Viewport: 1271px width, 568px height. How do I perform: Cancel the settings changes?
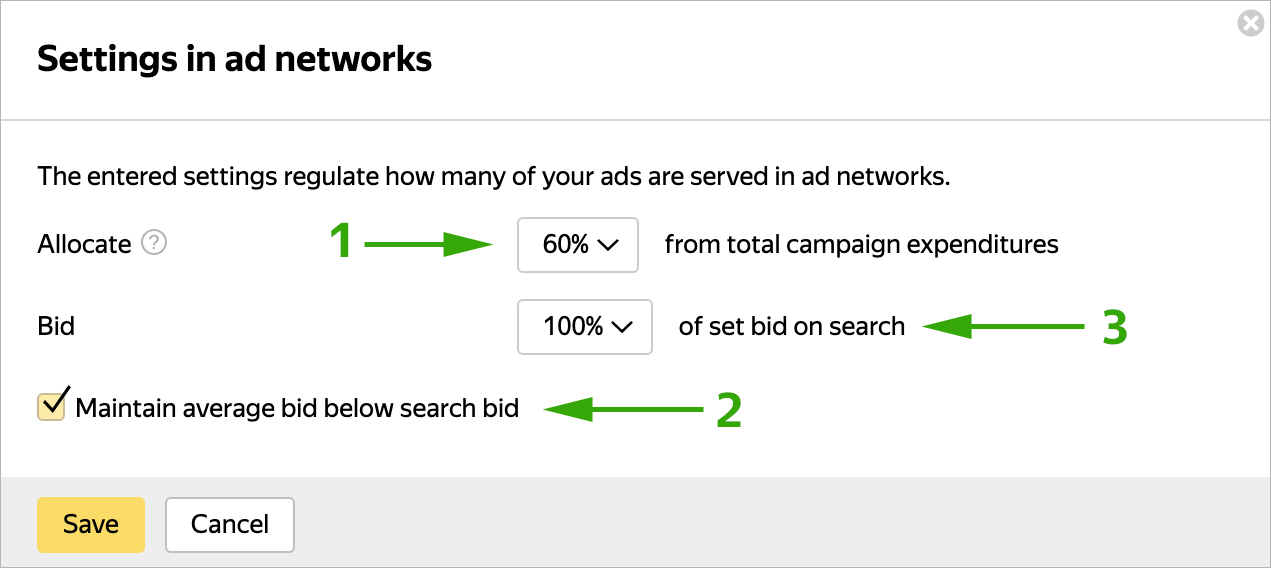coord(230,525)
